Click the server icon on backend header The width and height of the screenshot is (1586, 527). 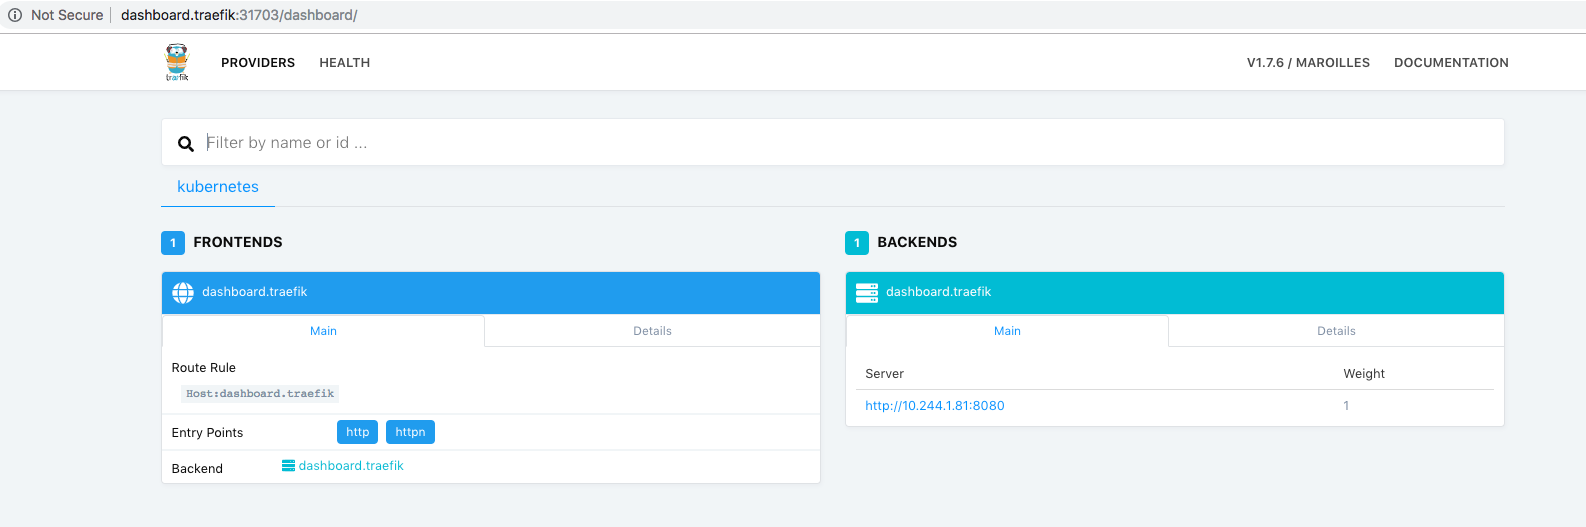867,292
